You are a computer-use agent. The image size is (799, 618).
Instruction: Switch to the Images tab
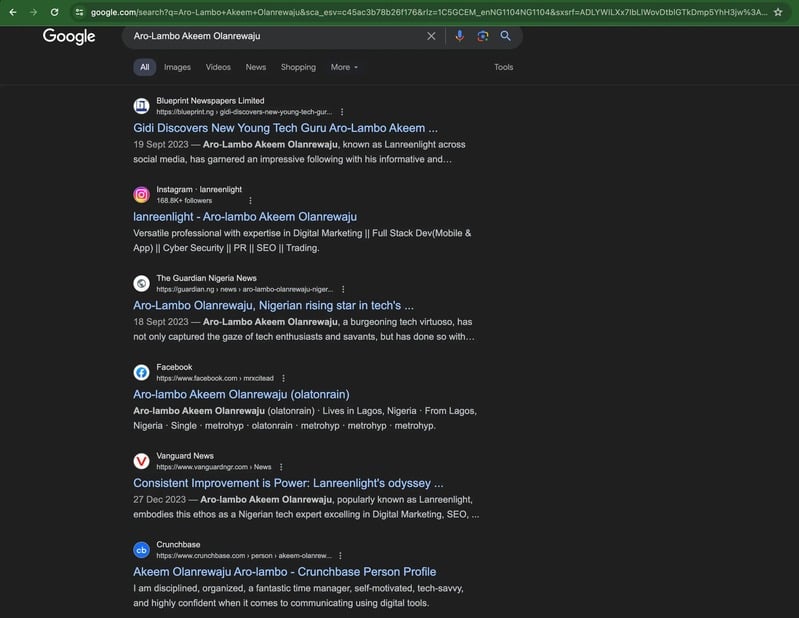tap(177, 67)
